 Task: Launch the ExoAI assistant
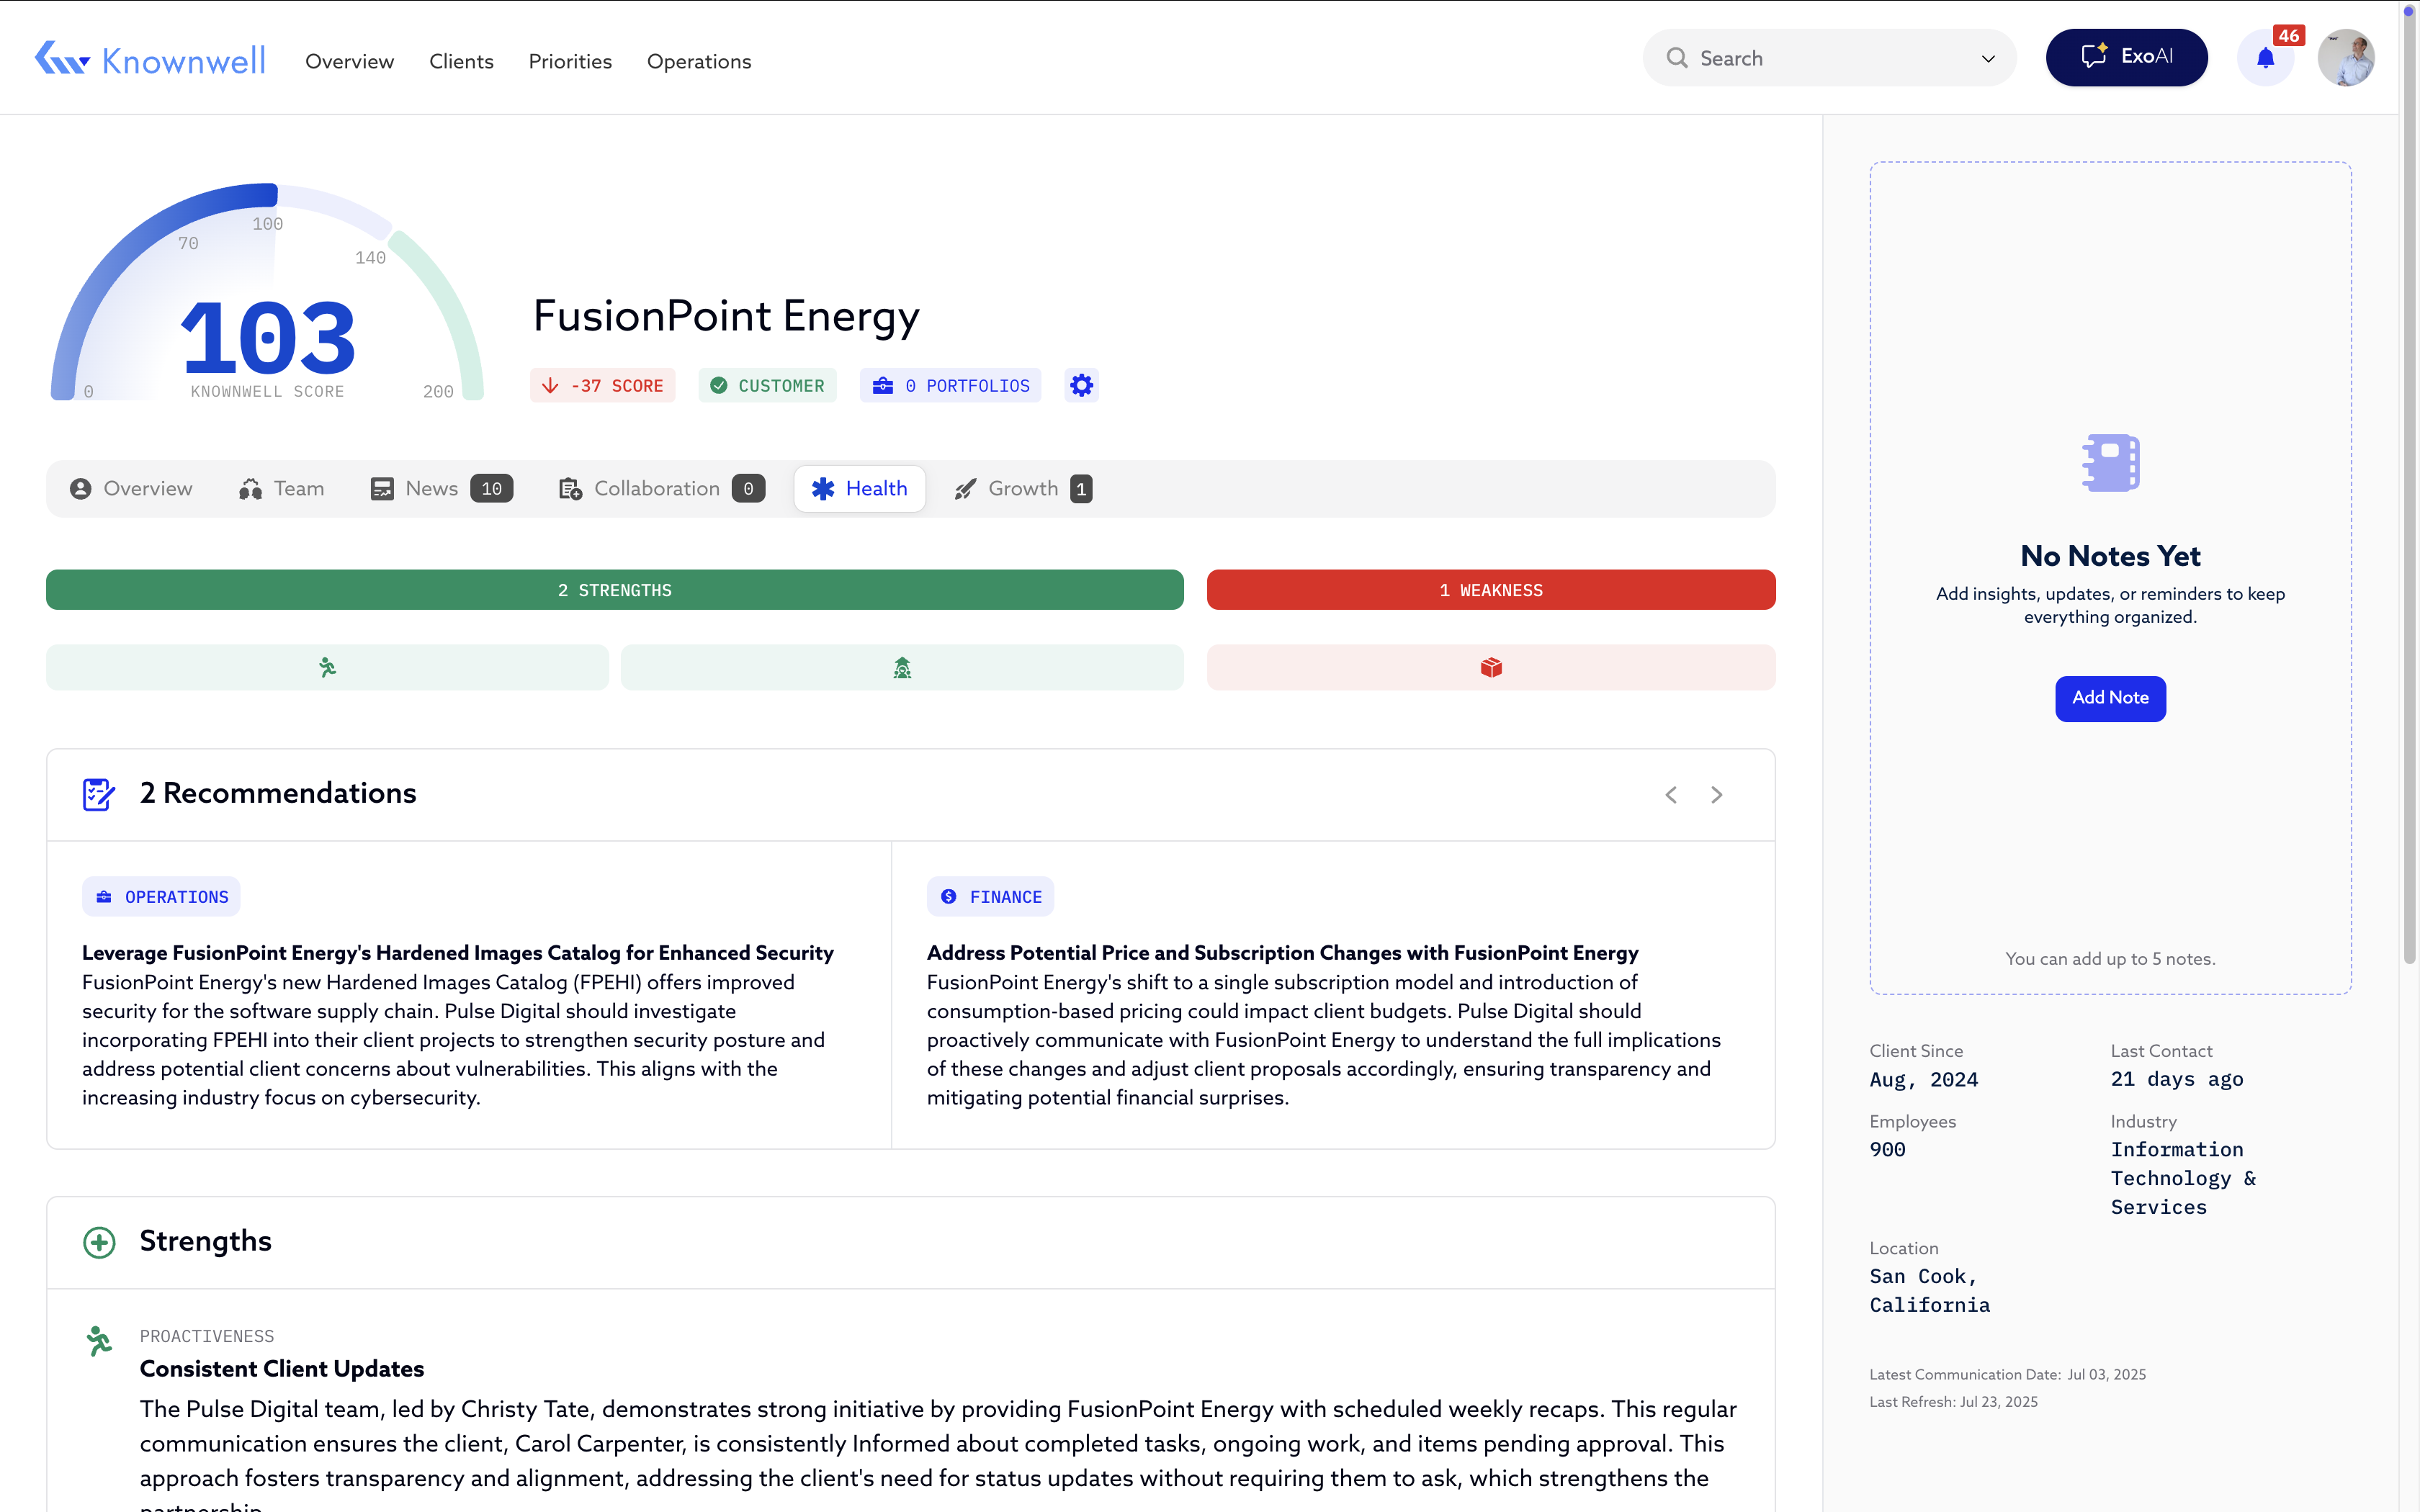coord(2126,57)
